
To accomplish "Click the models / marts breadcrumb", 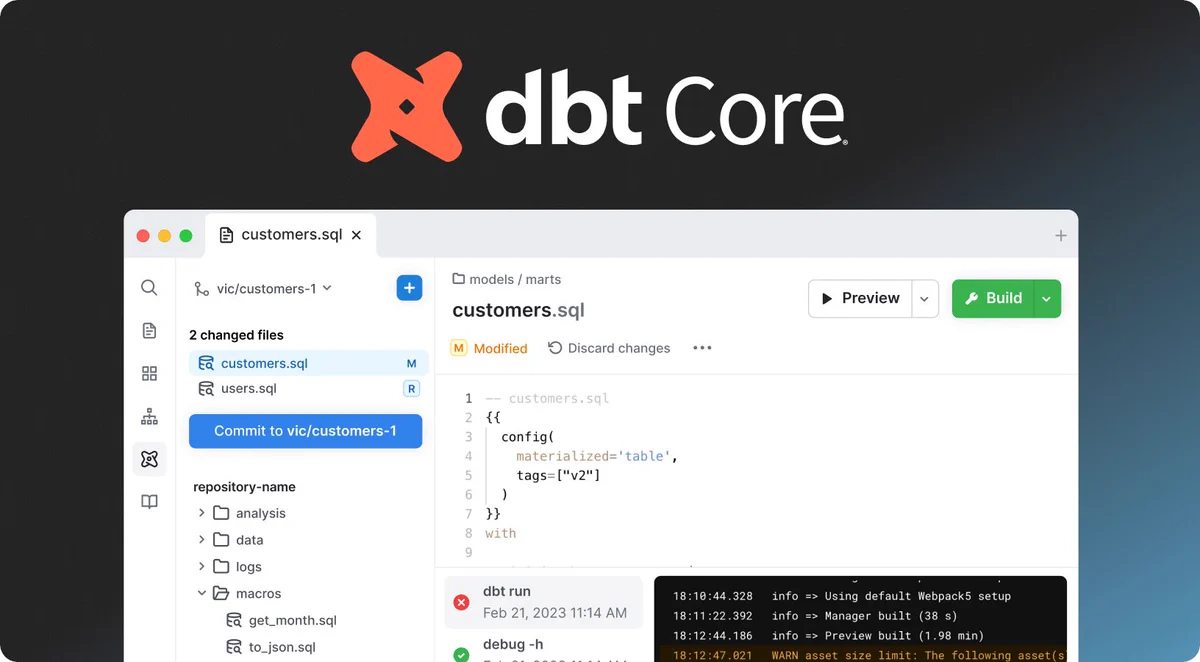I will 507,280.
